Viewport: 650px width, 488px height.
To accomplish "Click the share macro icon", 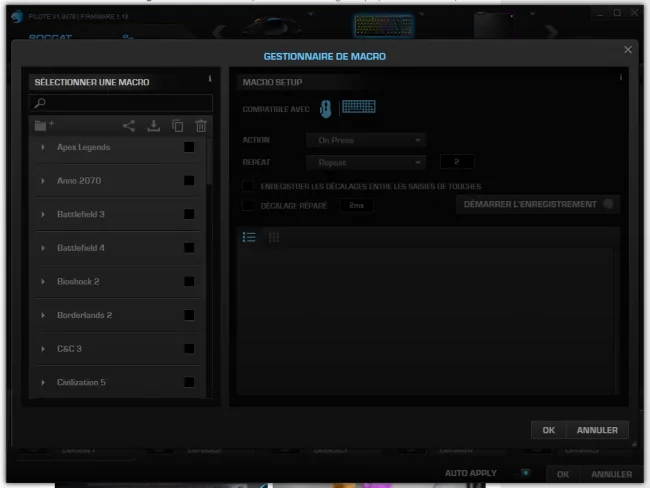I will click(x=129, y=126).
